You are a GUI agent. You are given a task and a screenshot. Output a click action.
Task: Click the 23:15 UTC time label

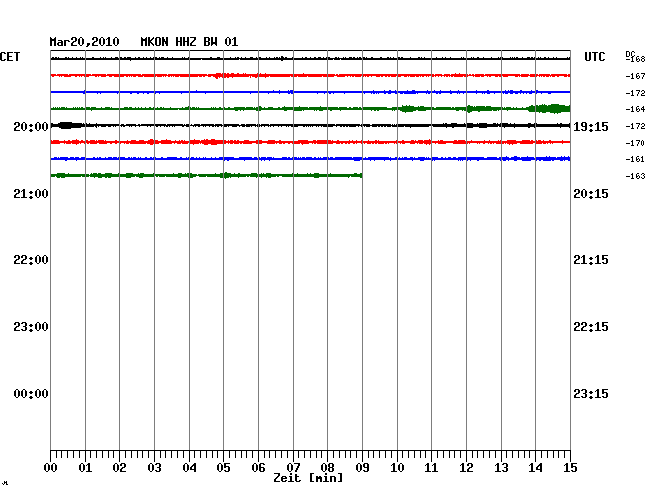pos(591,394)
